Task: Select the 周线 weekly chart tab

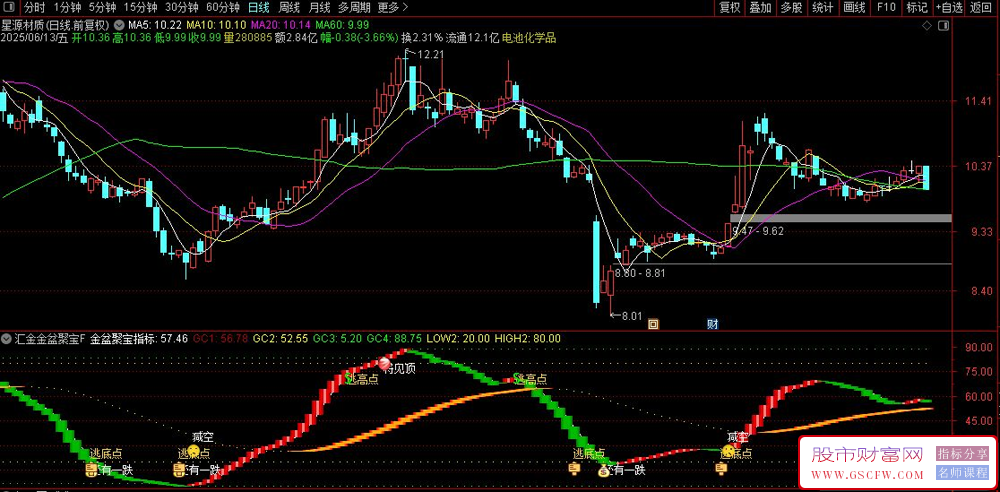Action: click(290, 8)
